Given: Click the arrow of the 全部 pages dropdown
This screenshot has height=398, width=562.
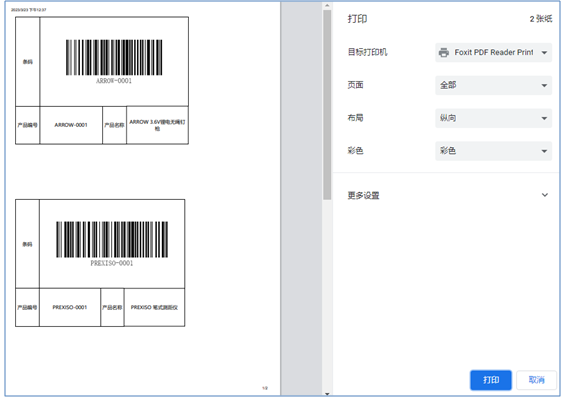Looking at the screenshot, I should (x=544, y=86).
